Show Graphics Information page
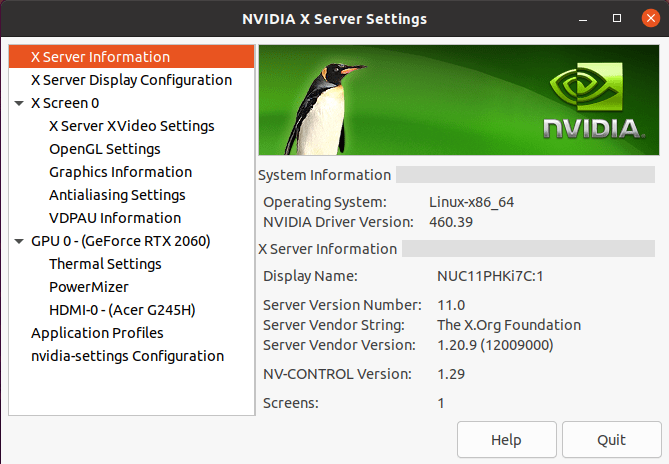The width and height of the screenshot is (669, 464). tap(120, 172)
